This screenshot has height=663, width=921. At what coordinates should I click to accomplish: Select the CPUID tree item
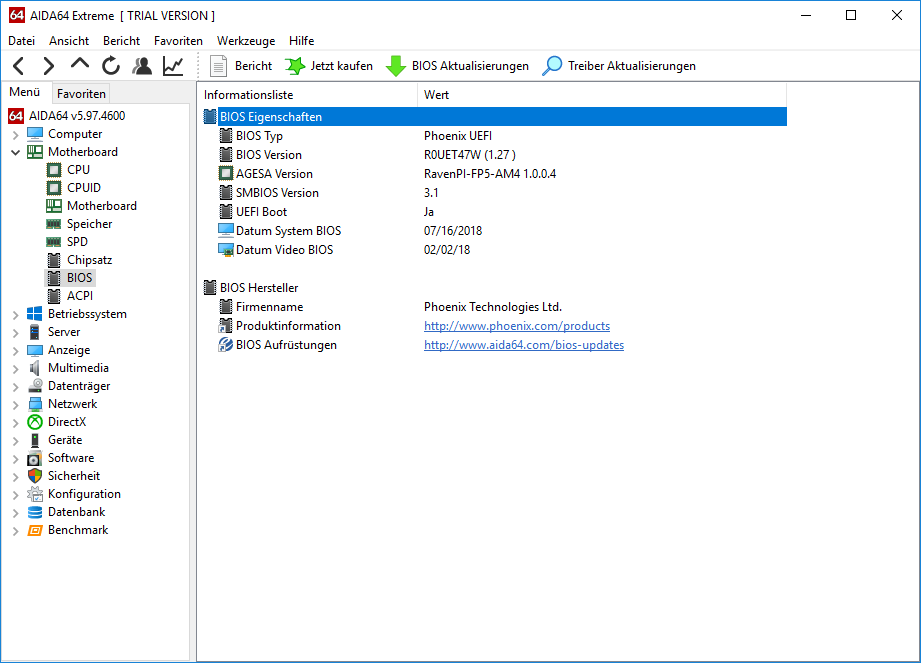point(83,188)
